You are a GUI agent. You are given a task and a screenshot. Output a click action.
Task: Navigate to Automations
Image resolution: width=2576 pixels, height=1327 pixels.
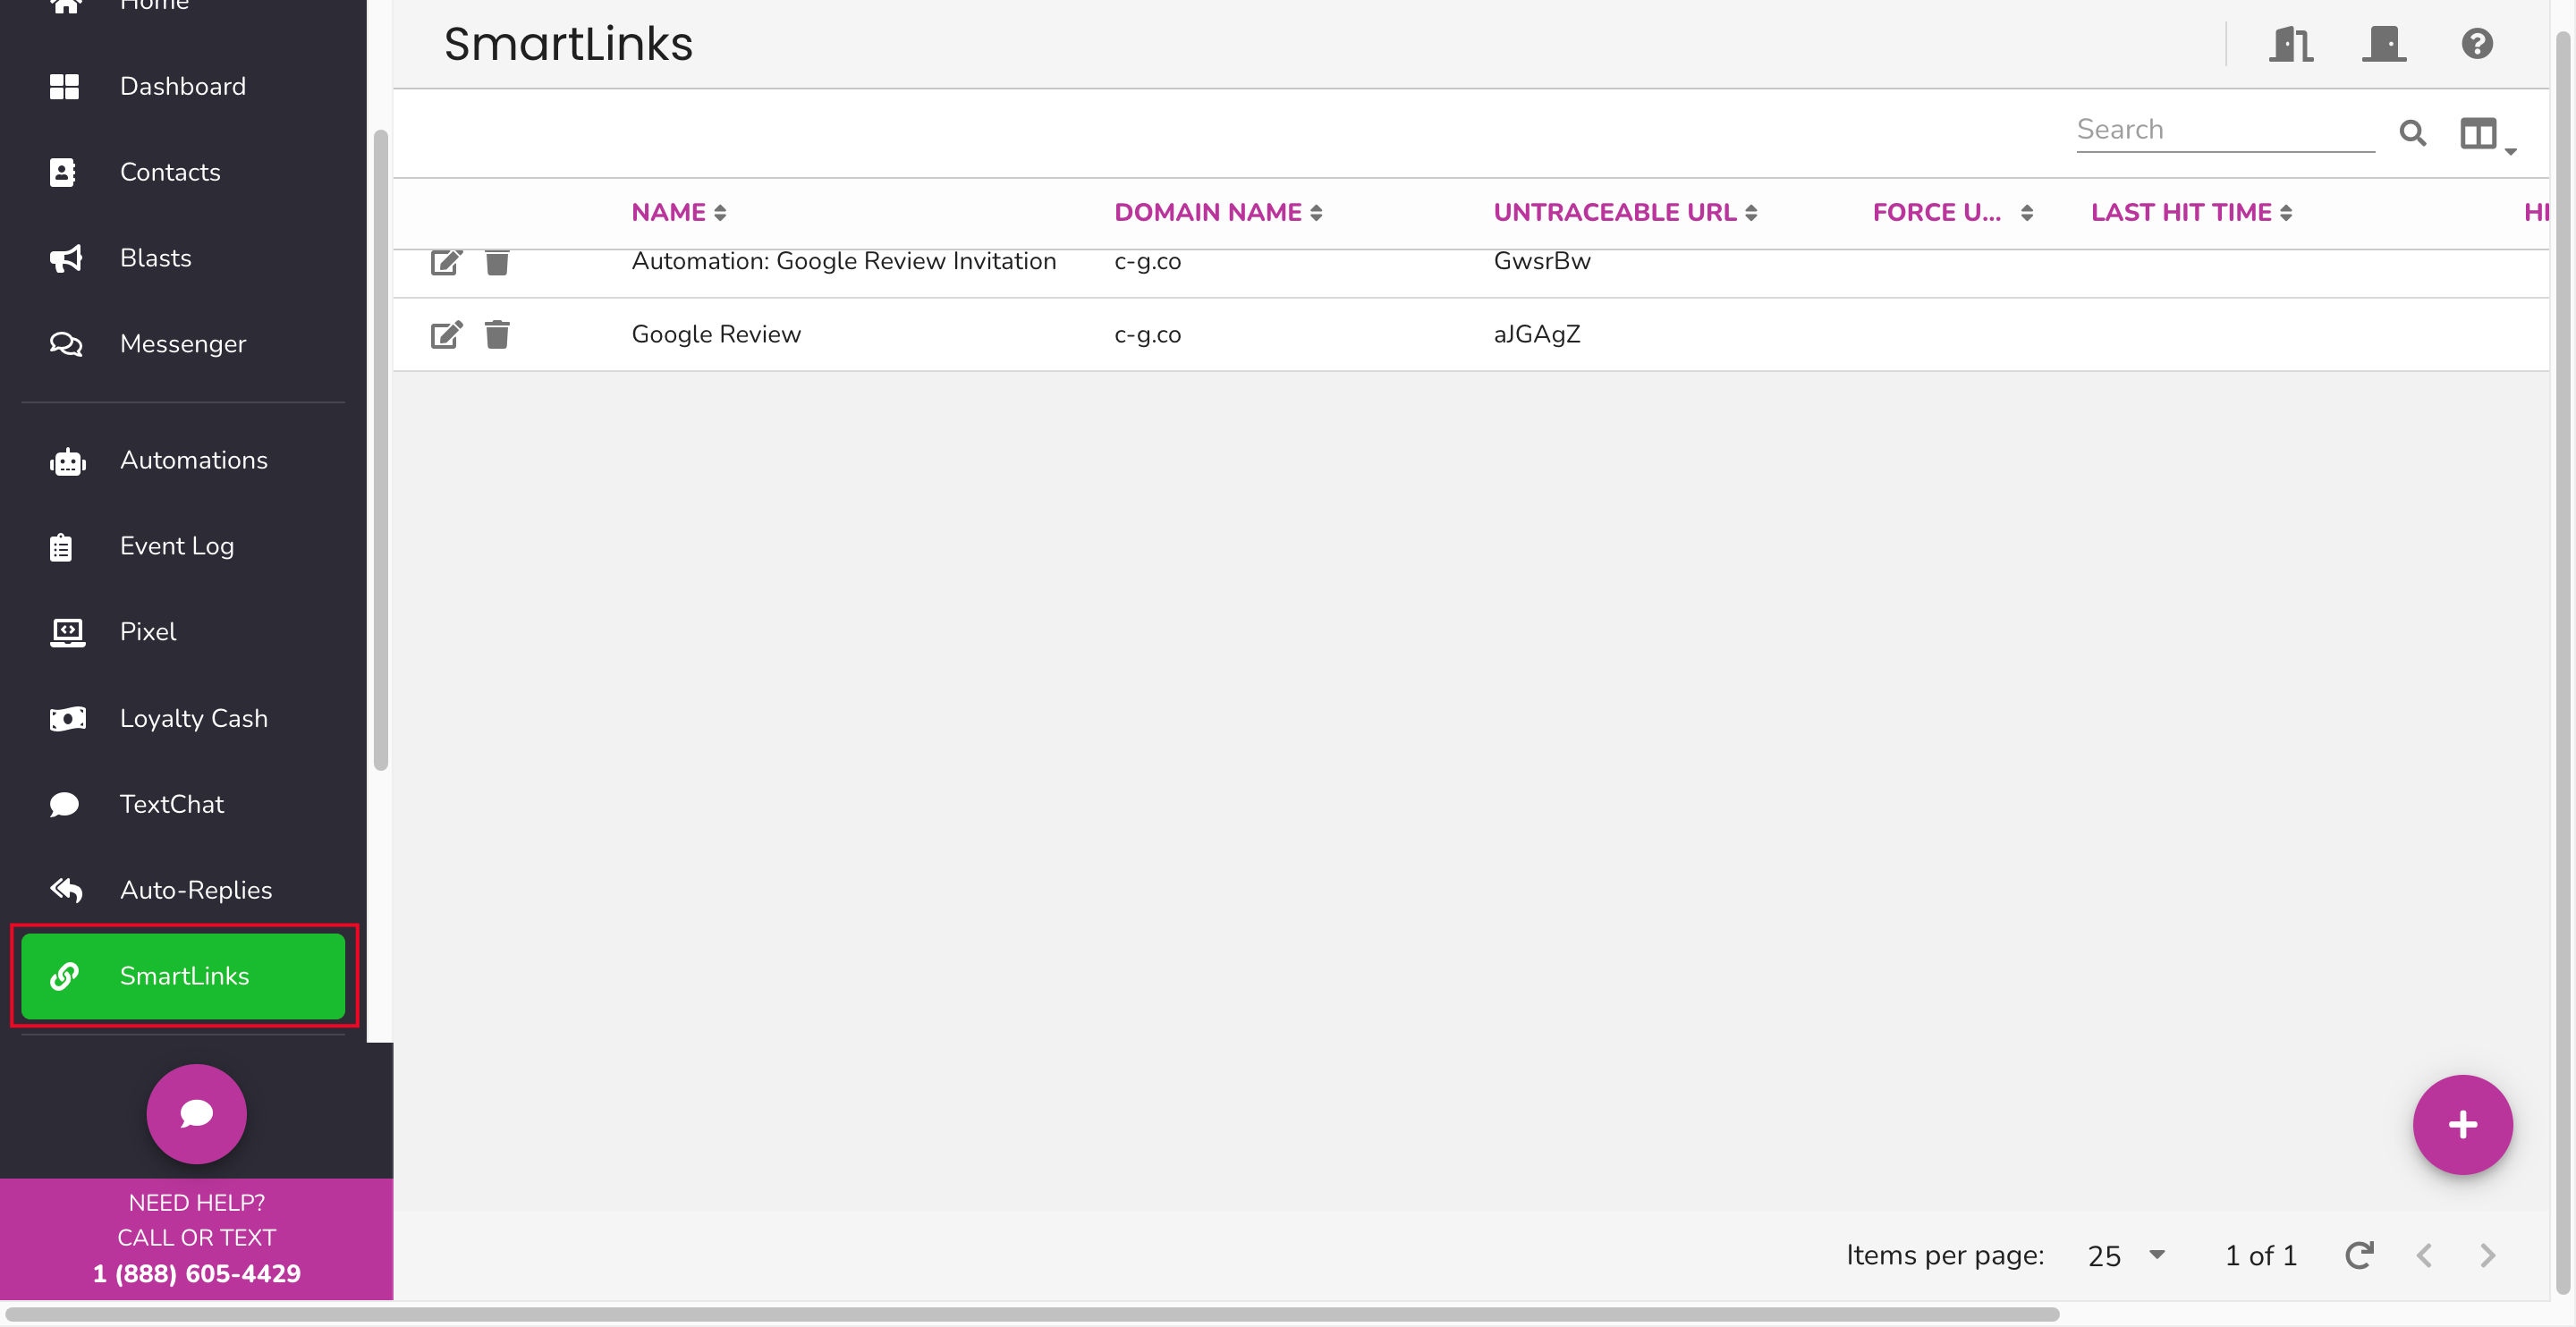[x=183, y=460]
